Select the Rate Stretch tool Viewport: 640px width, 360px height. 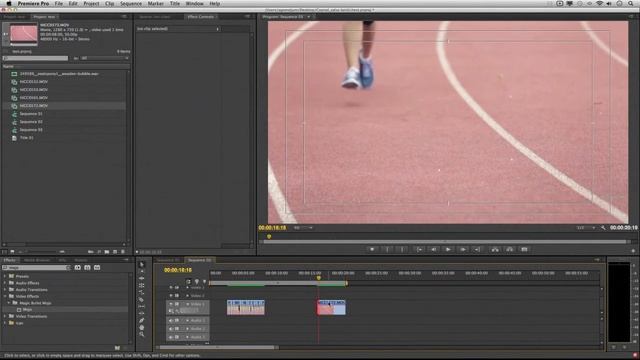[x=142, y=293]
